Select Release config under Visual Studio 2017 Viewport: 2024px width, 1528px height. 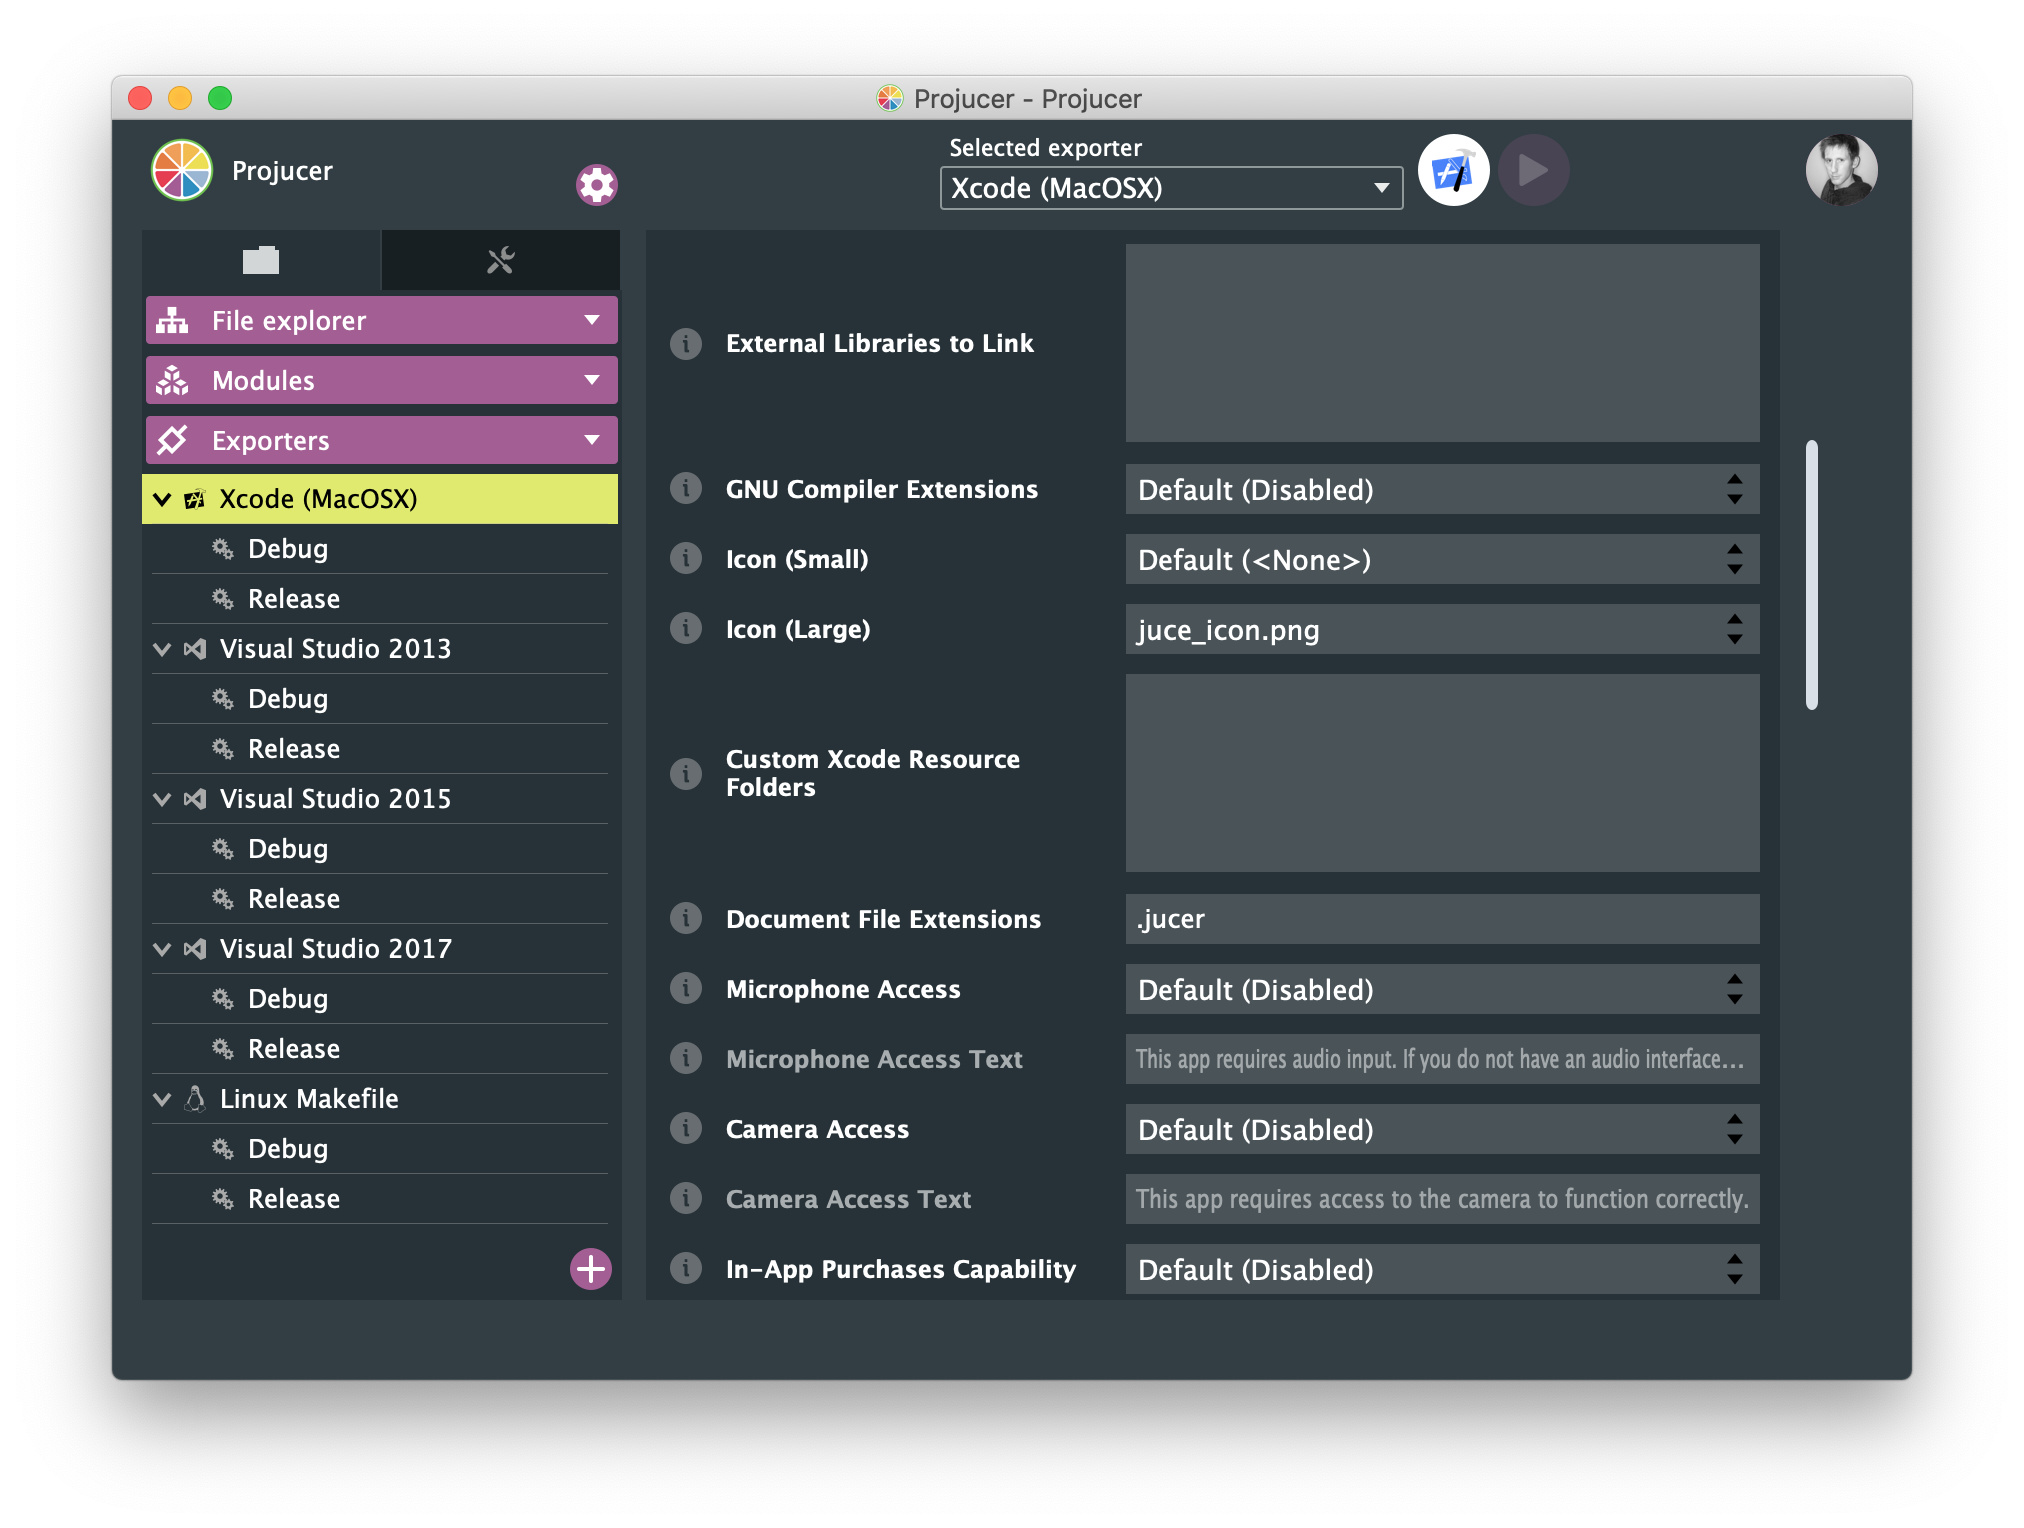[293, 1049]
